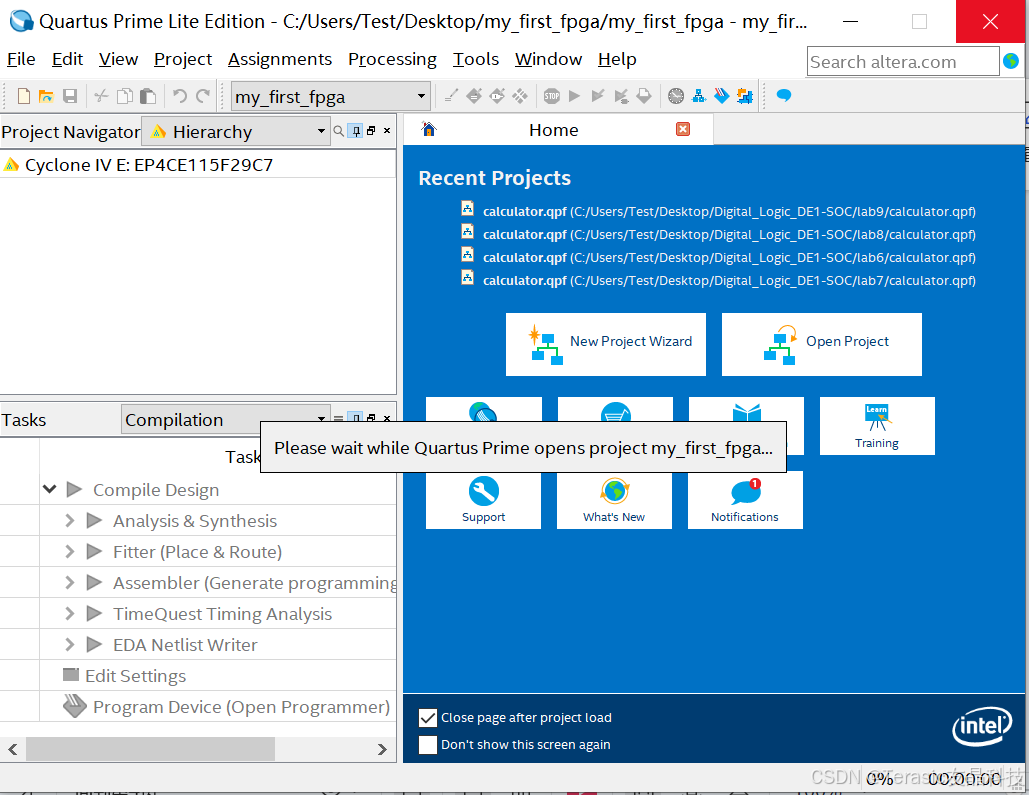Image resolution: width=1029 pixels, height=795 pixels.
Task: Open recent project lab6 calculator.qpf
Action: coord(728,257)
